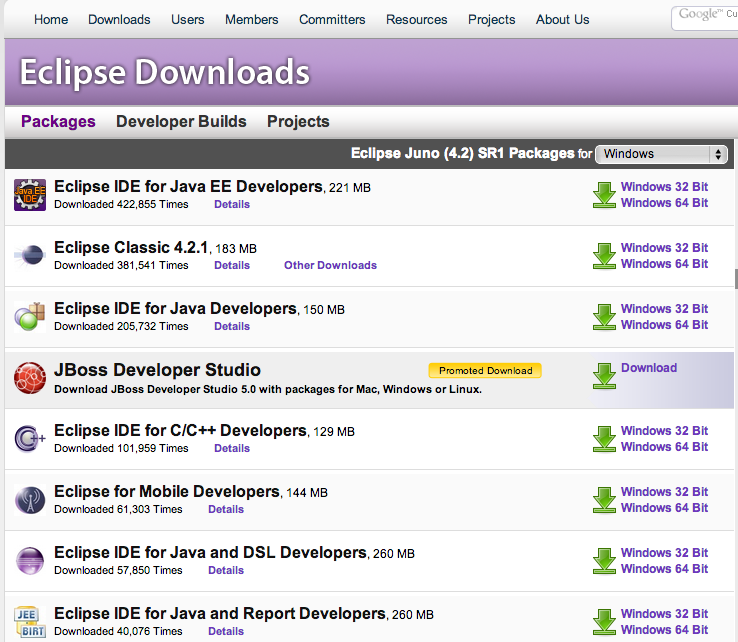The width and height of the screenshot is (738, 642).
Task: Open the Windows platform dropdown
Action: [661, 154]
